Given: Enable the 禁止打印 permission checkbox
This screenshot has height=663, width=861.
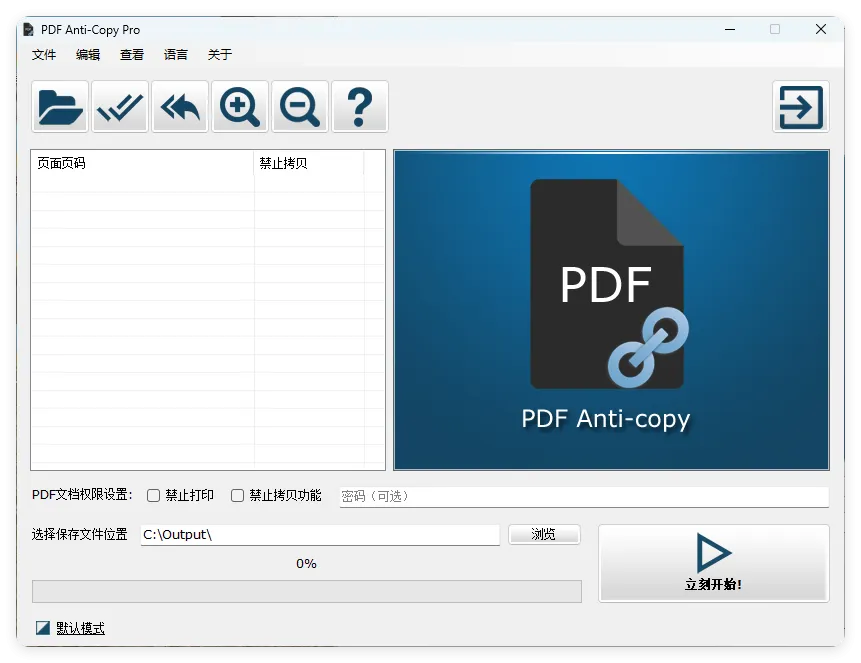Looking at the screenshot, I should click(x=153, y=495).
